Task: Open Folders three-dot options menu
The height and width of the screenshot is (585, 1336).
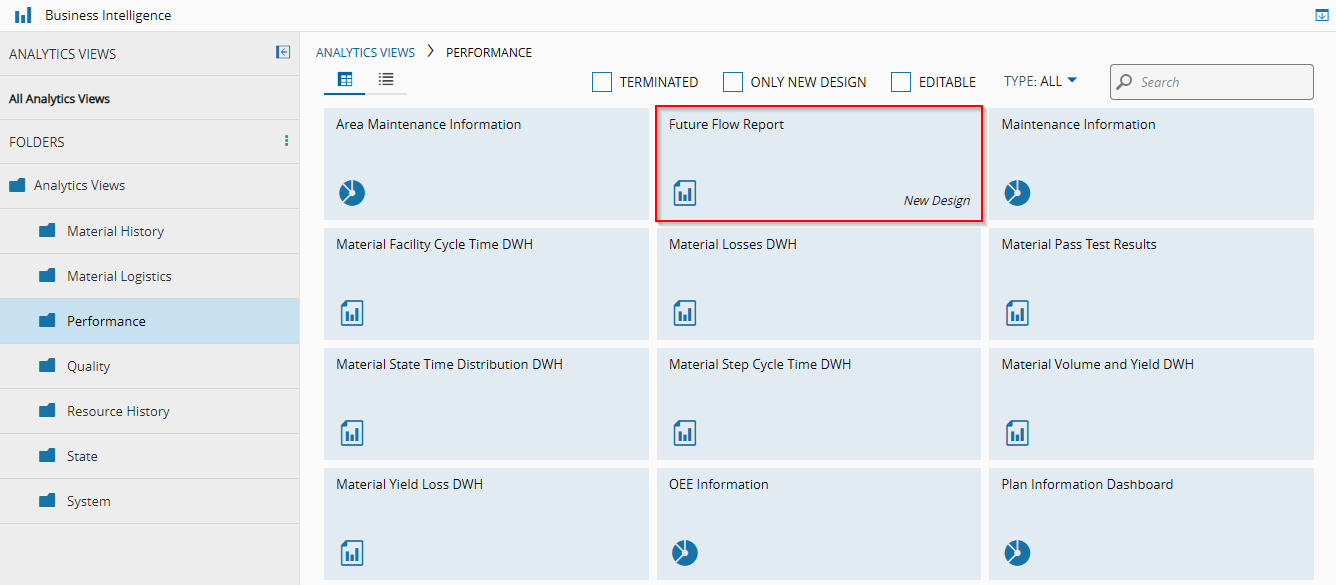Action: [x=286, y=141]
